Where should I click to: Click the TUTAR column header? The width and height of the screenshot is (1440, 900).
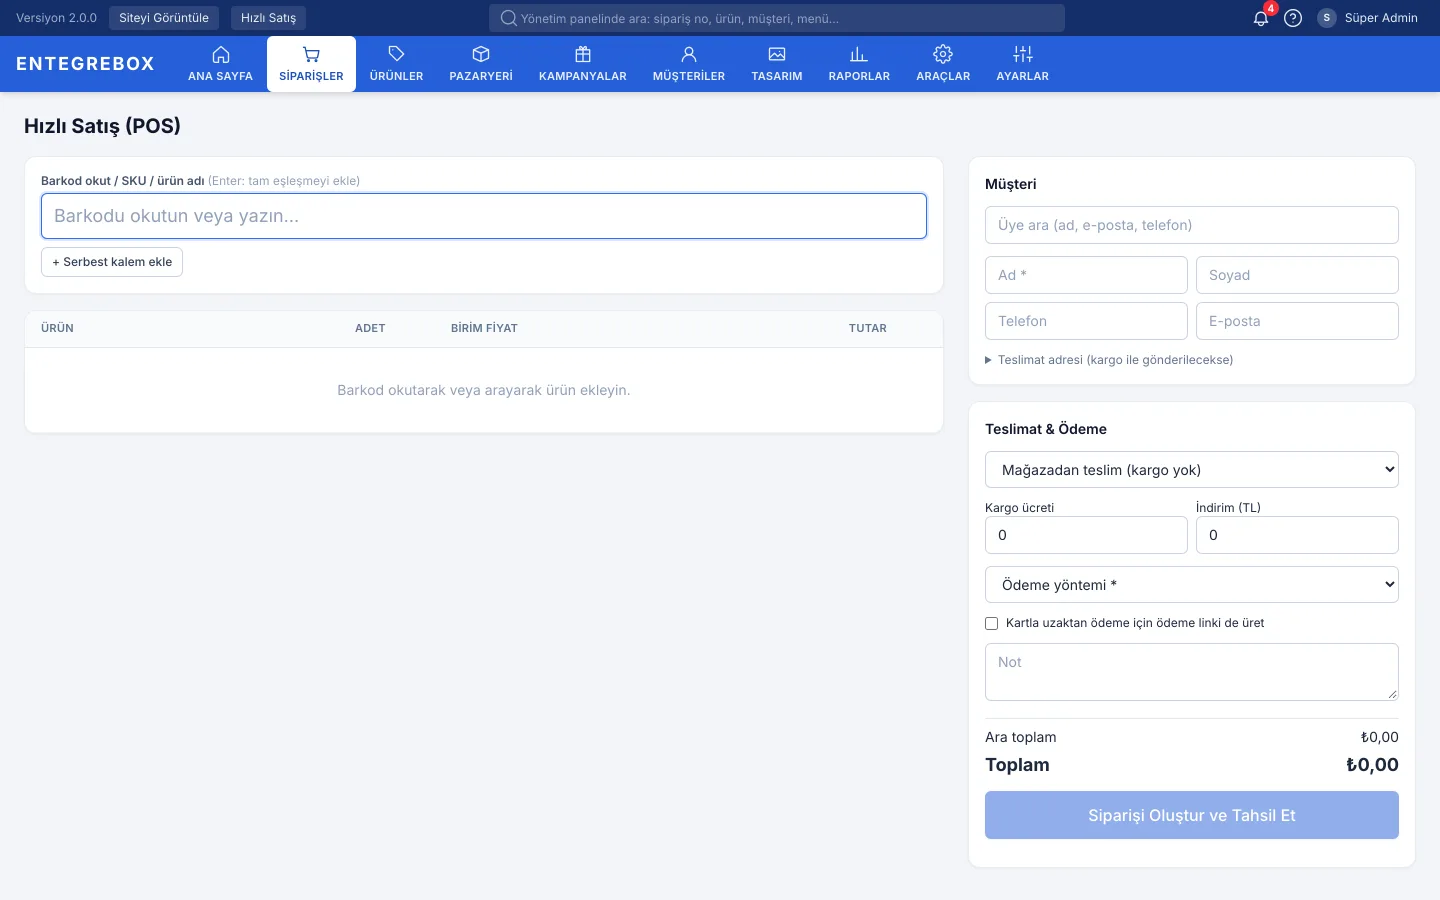pos(868,328)
